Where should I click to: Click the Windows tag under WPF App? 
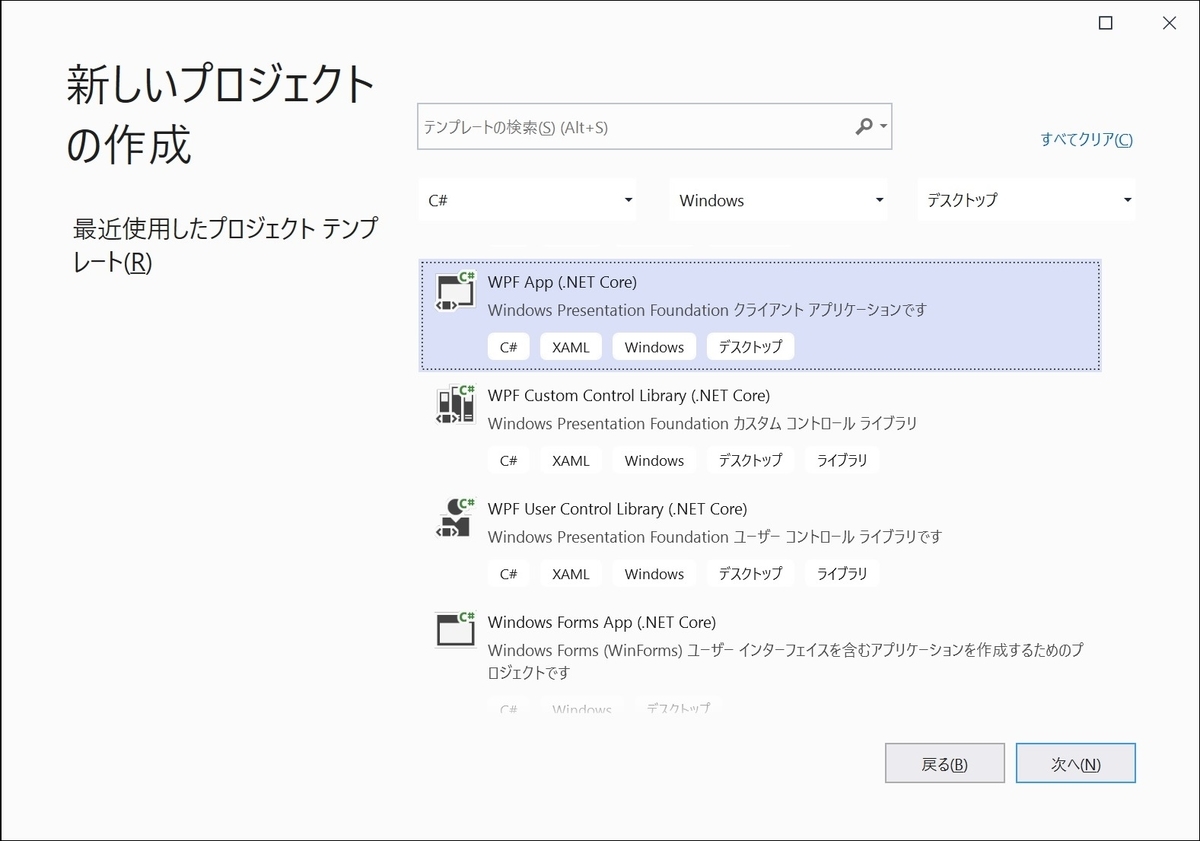click(x=654, y=347)
